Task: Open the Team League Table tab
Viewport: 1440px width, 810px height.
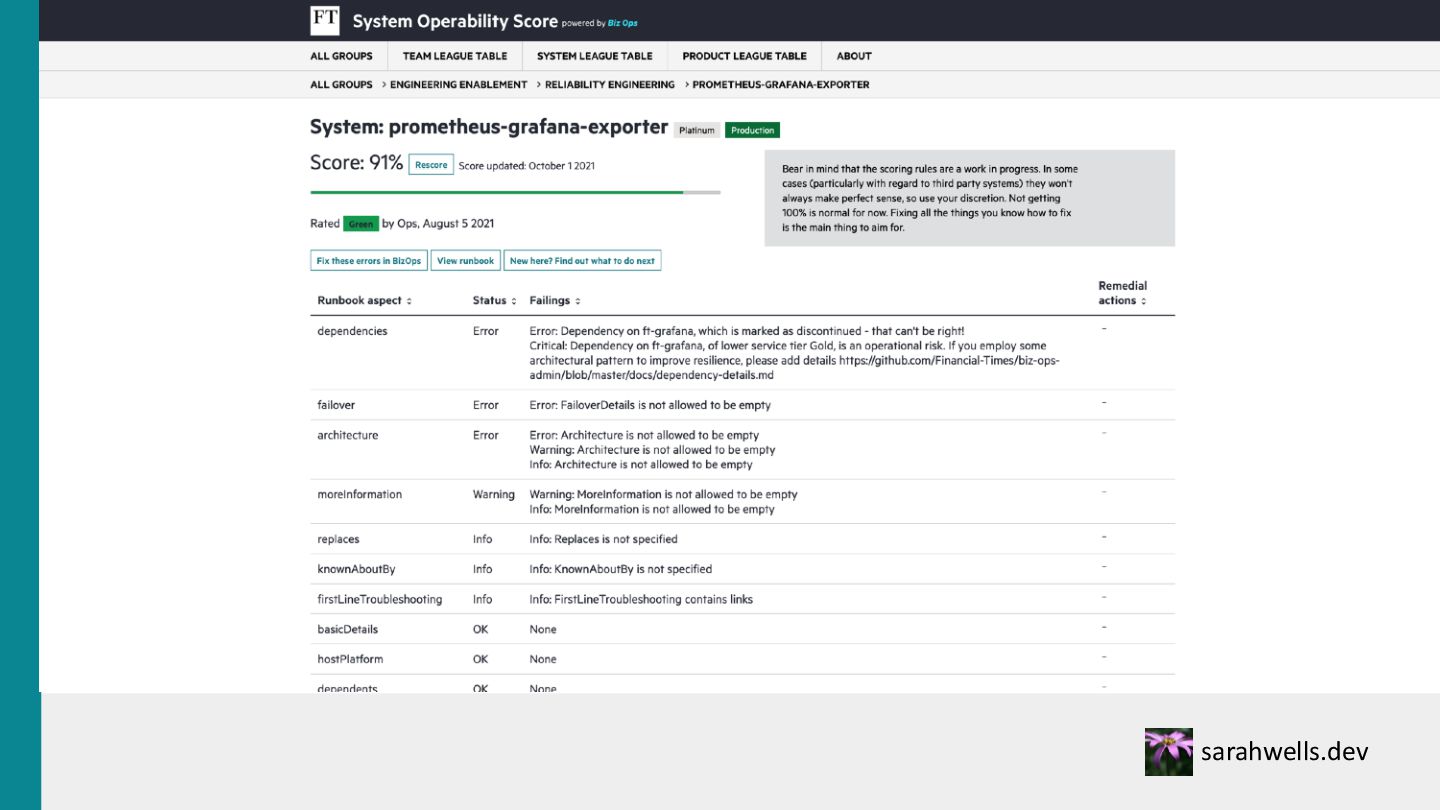Action: click(454, 56)
